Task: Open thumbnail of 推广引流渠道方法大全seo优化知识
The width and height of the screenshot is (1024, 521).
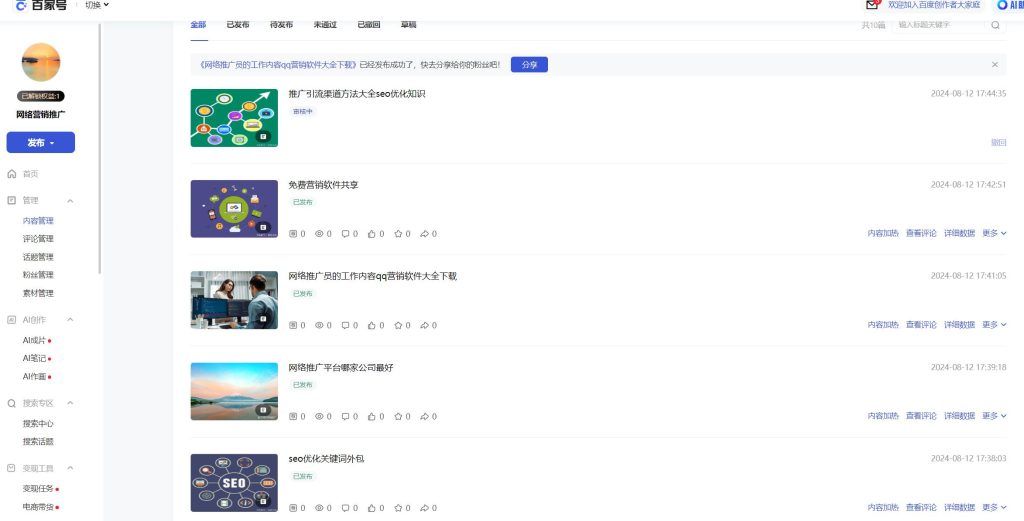Action: (x=234, y=118)
